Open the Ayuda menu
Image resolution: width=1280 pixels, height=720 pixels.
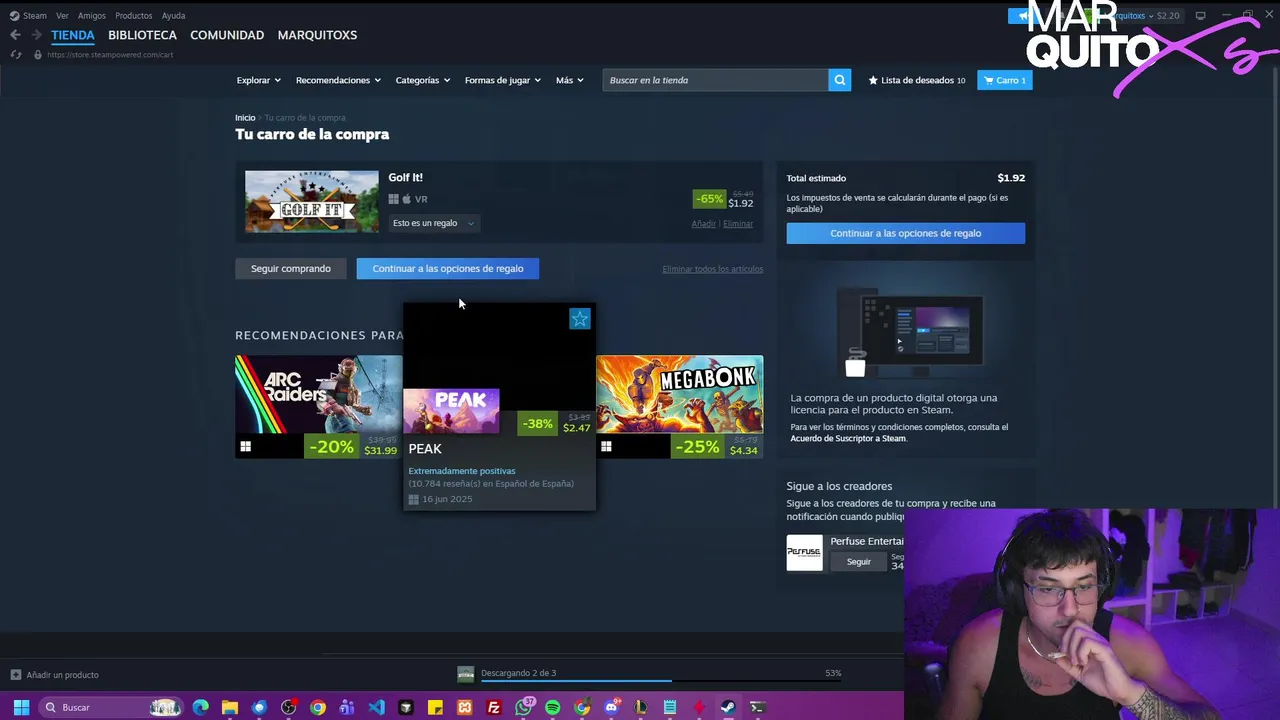173,16
